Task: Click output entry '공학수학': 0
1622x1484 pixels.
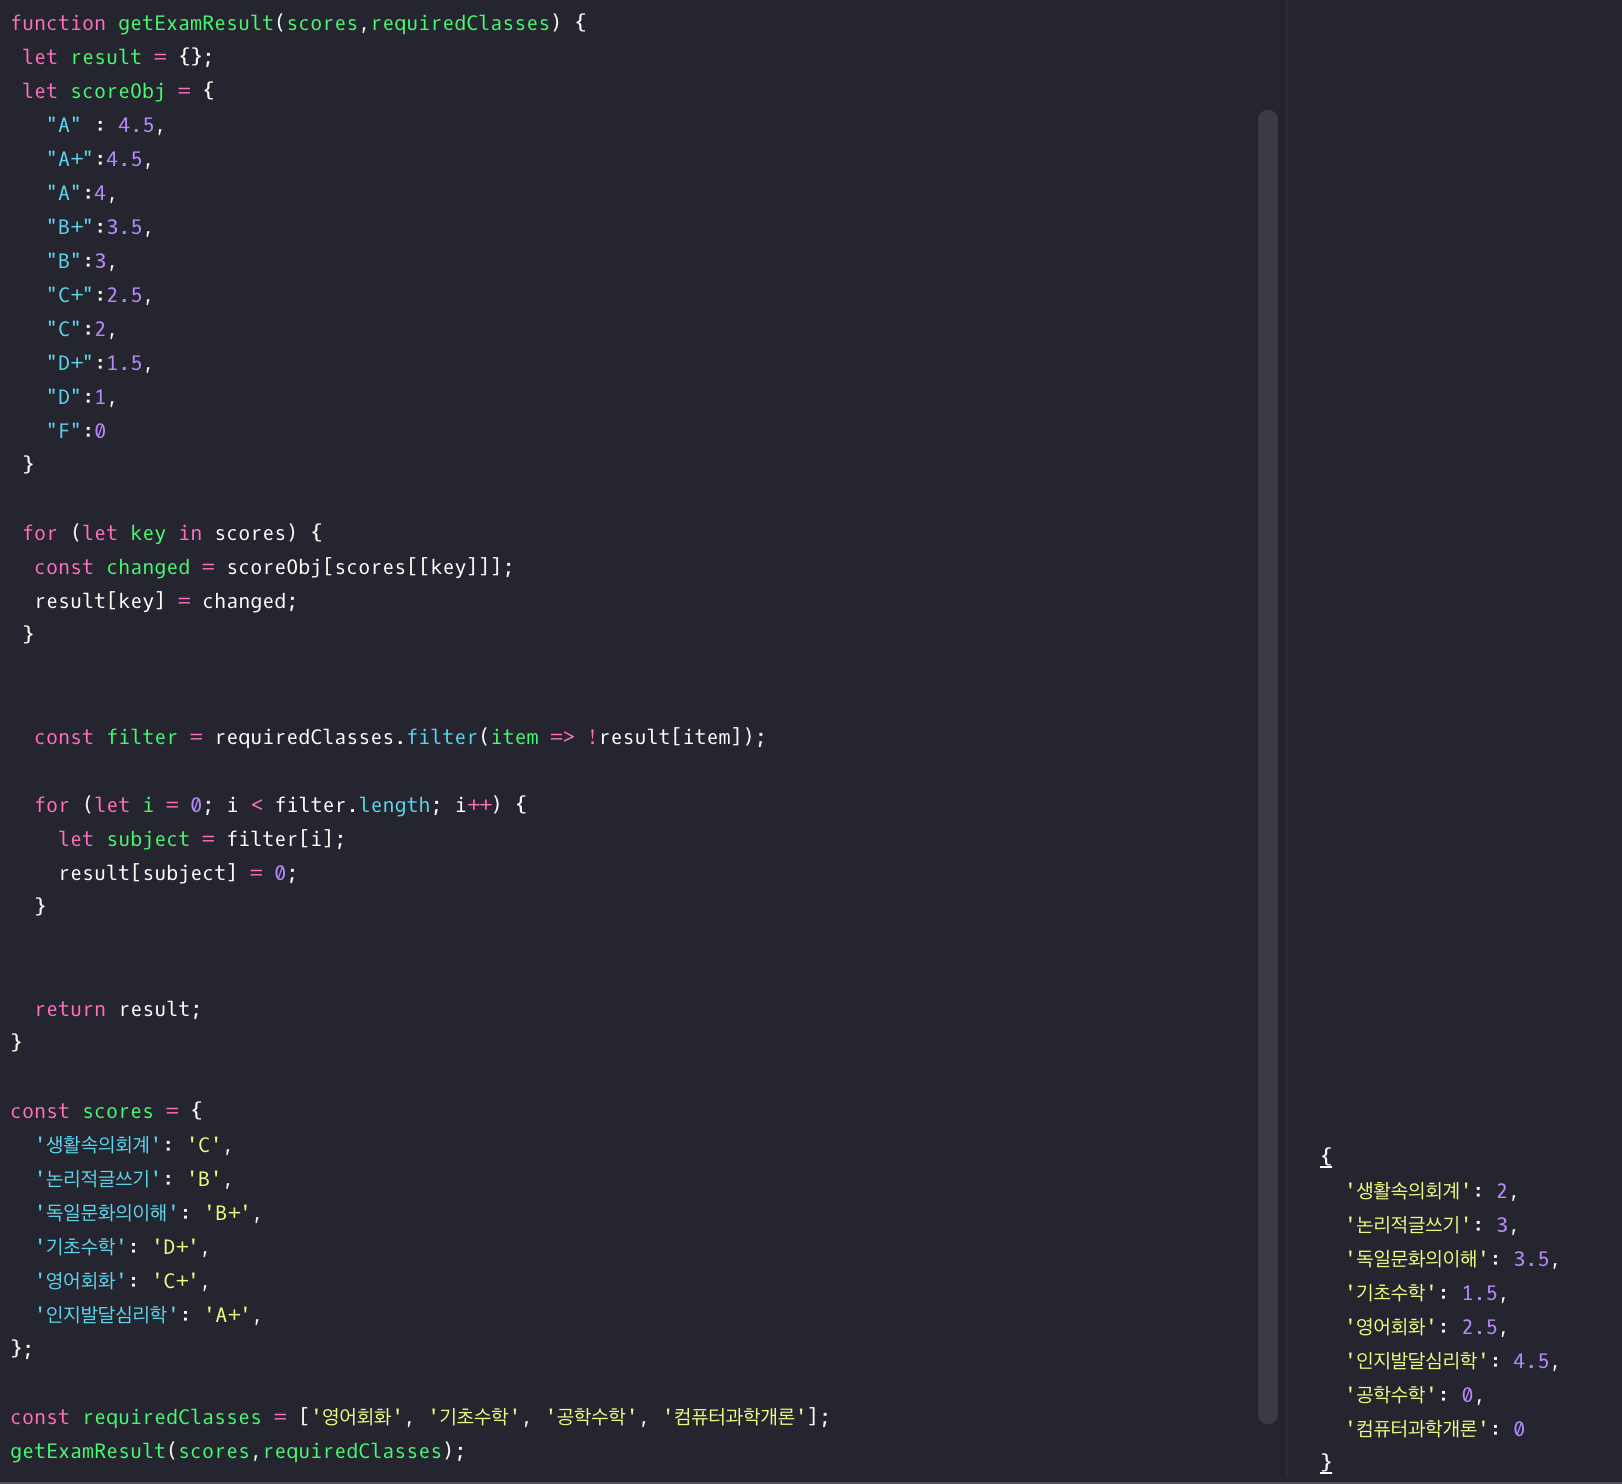Action: pos(1414,1395)
